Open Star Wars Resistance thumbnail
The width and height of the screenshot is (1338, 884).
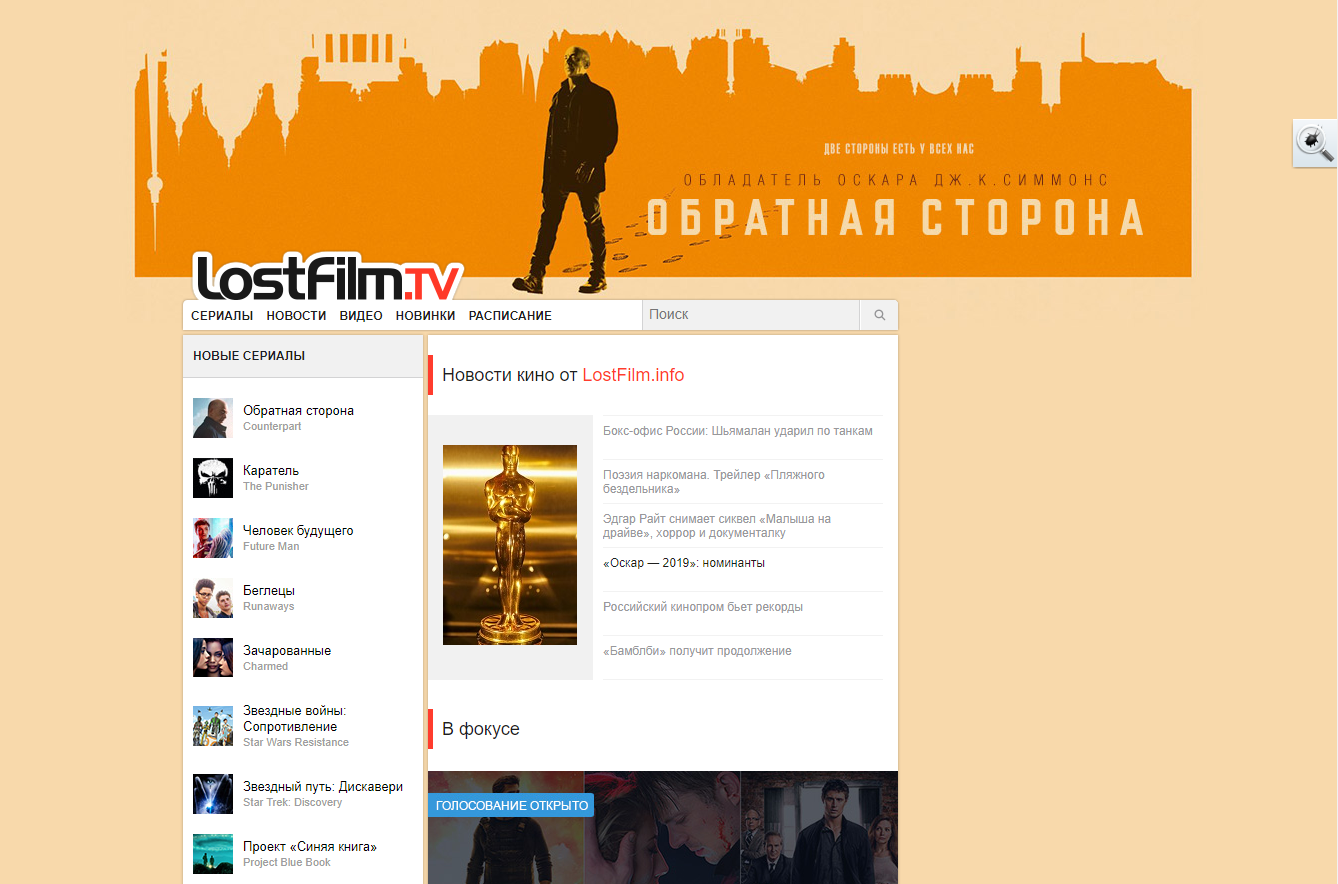213,726
